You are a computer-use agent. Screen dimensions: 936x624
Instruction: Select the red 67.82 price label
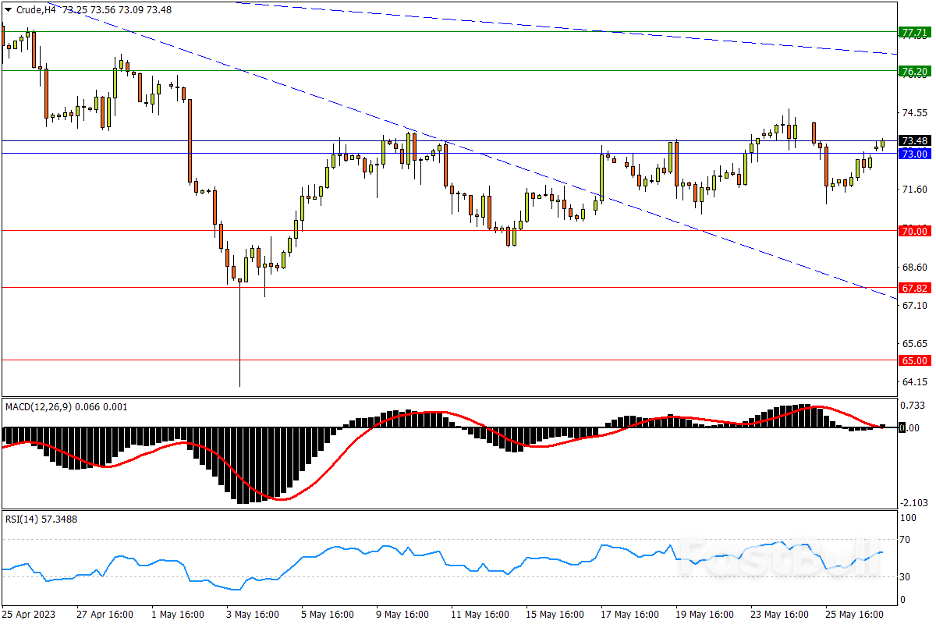915,288
